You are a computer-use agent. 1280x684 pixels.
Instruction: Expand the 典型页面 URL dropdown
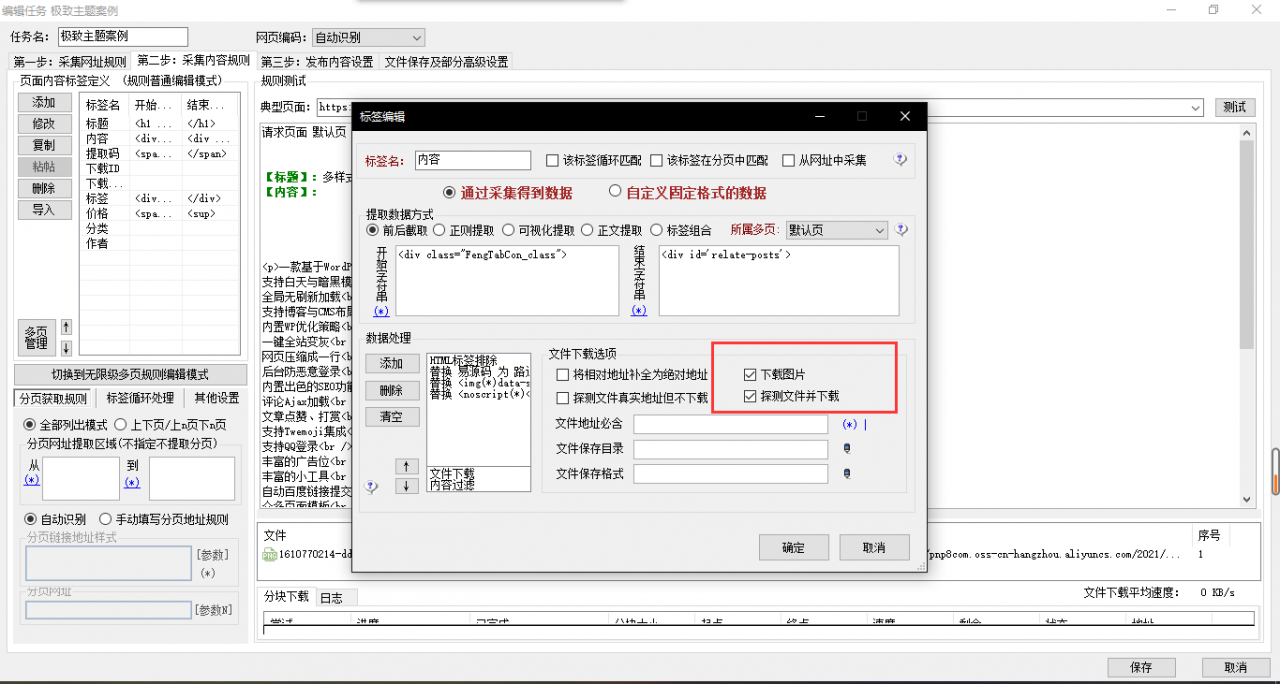(1197, 107)
